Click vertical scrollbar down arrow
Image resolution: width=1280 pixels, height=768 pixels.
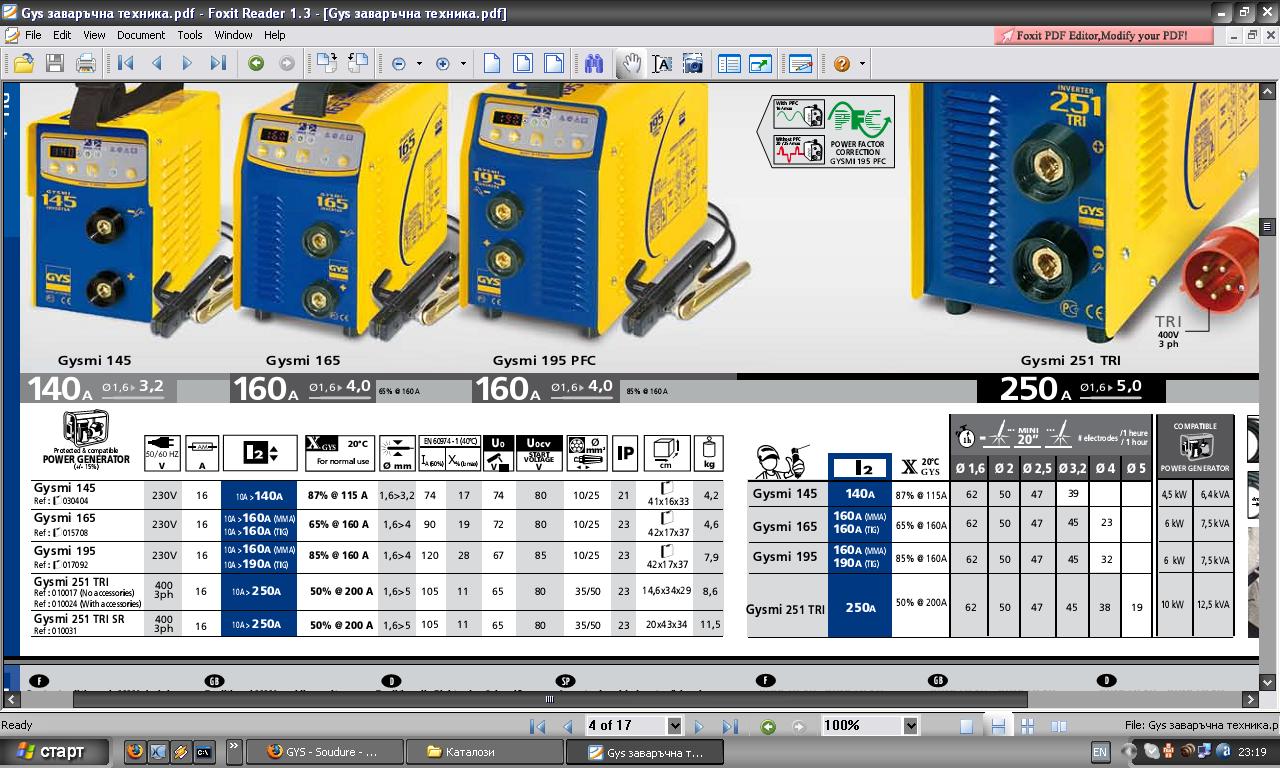point(1267,682)
